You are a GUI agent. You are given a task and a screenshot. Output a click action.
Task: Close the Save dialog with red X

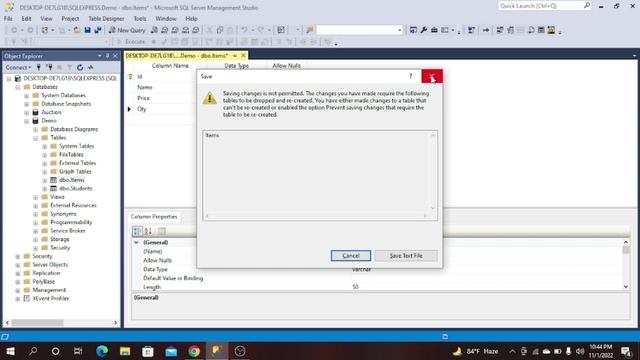click(432, 76)
